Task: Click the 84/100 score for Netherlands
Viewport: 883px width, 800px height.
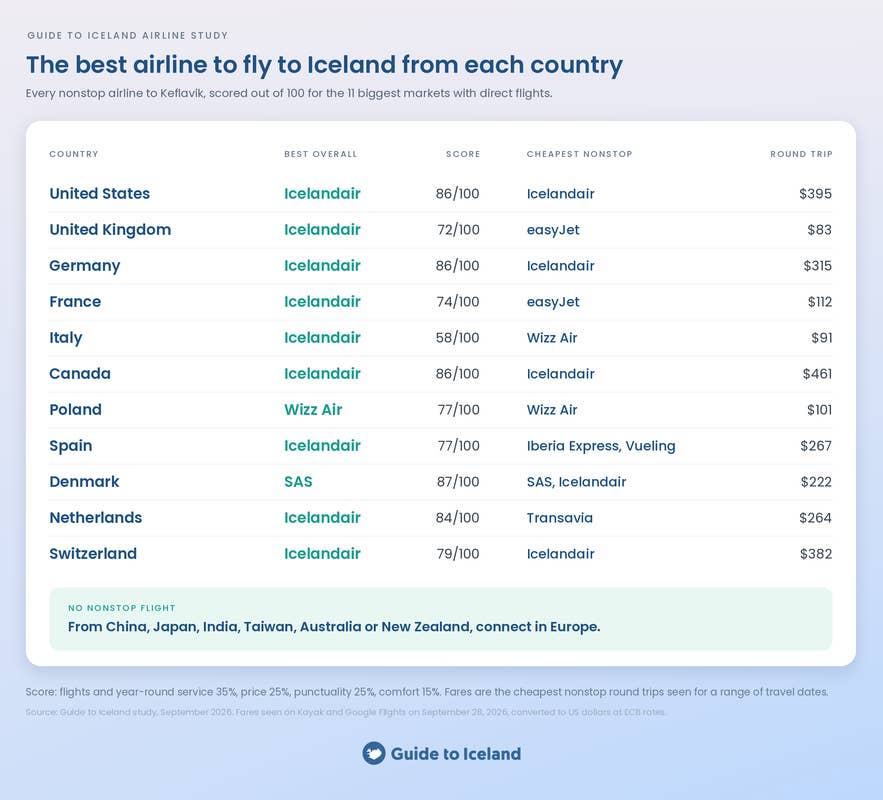Action: (x=457, y=518)
